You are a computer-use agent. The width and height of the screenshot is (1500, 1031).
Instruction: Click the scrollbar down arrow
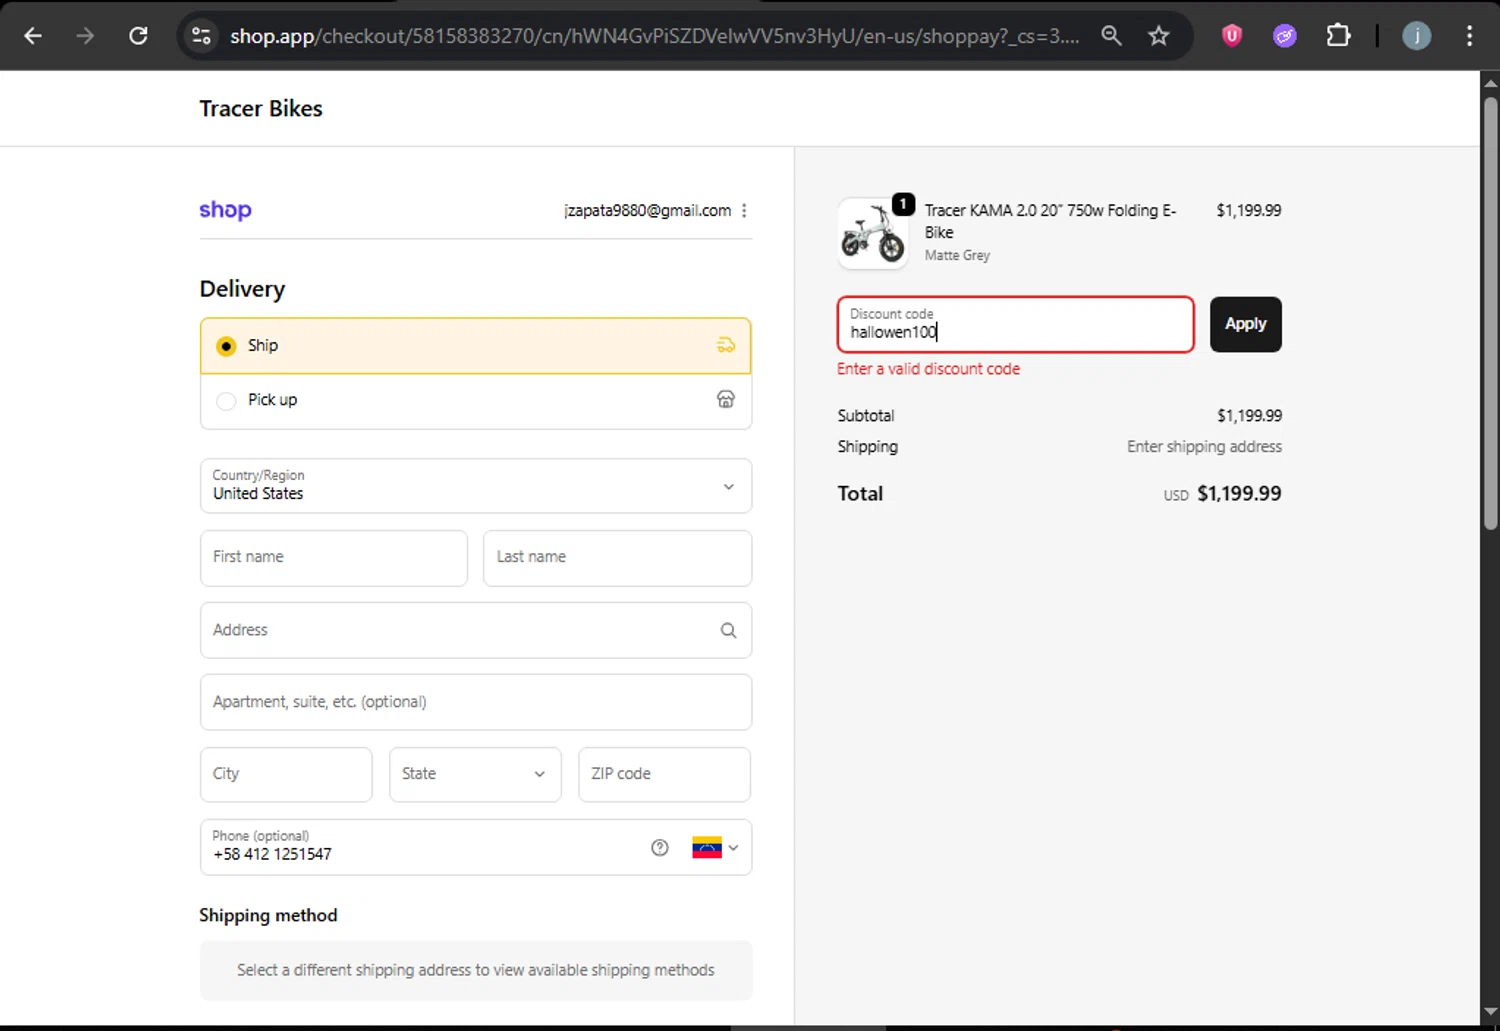click(1490, 1011)
